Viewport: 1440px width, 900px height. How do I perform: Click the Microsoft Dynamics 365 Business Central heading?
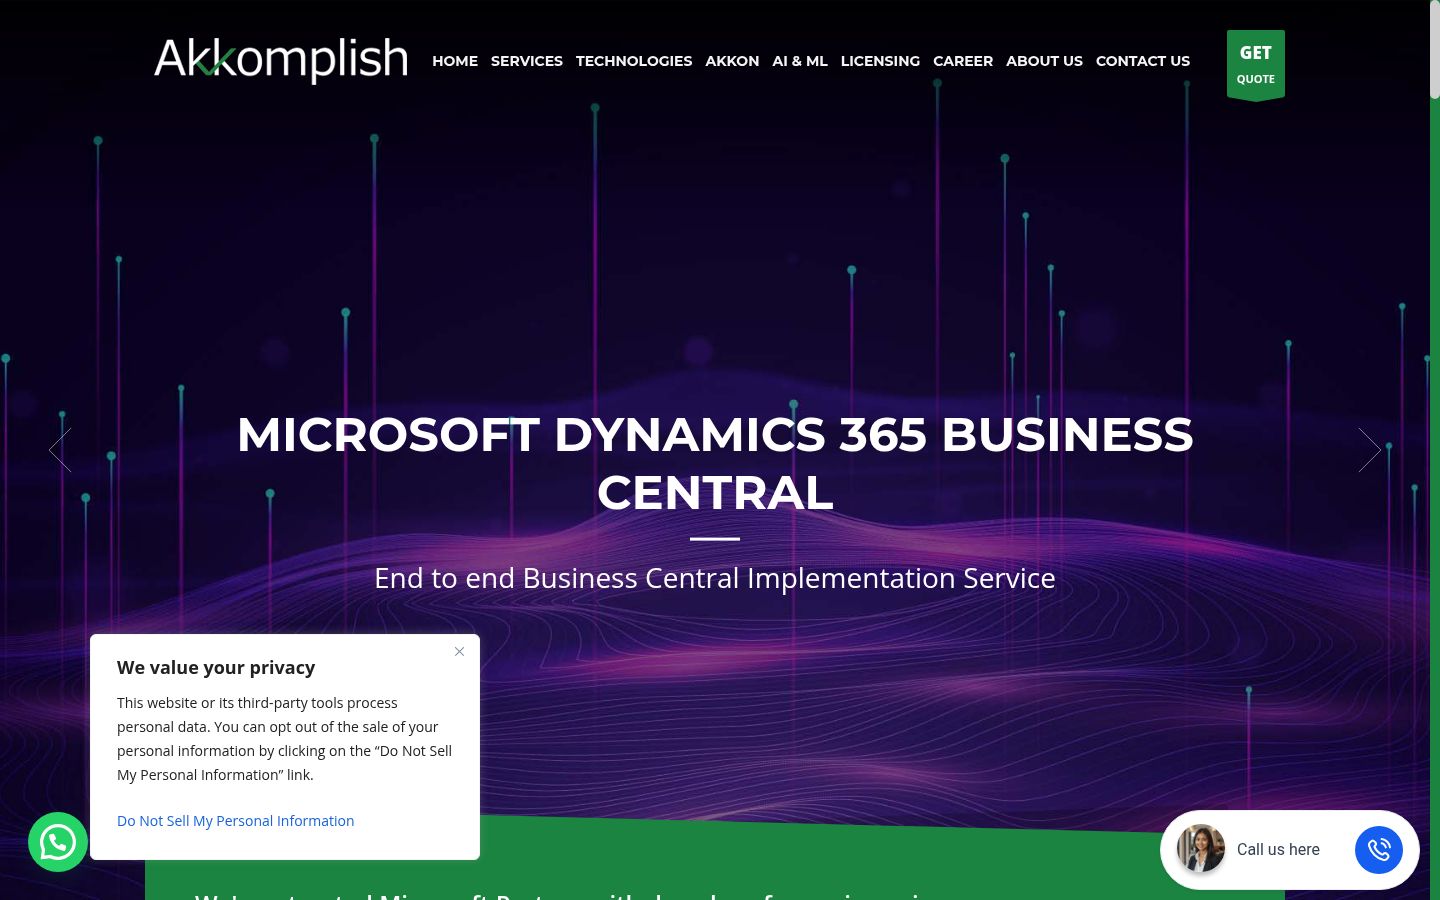point(715,463)
